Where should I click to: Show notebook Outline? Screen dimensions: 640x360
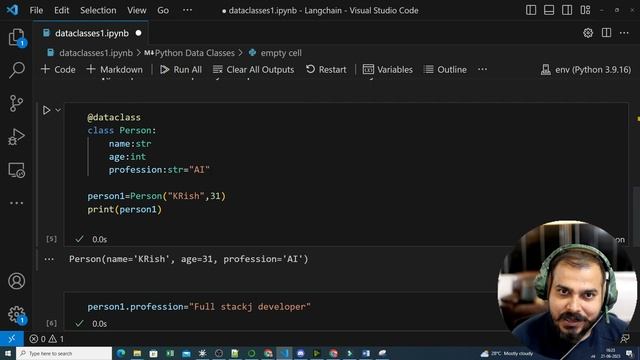(x=445, y=70)
